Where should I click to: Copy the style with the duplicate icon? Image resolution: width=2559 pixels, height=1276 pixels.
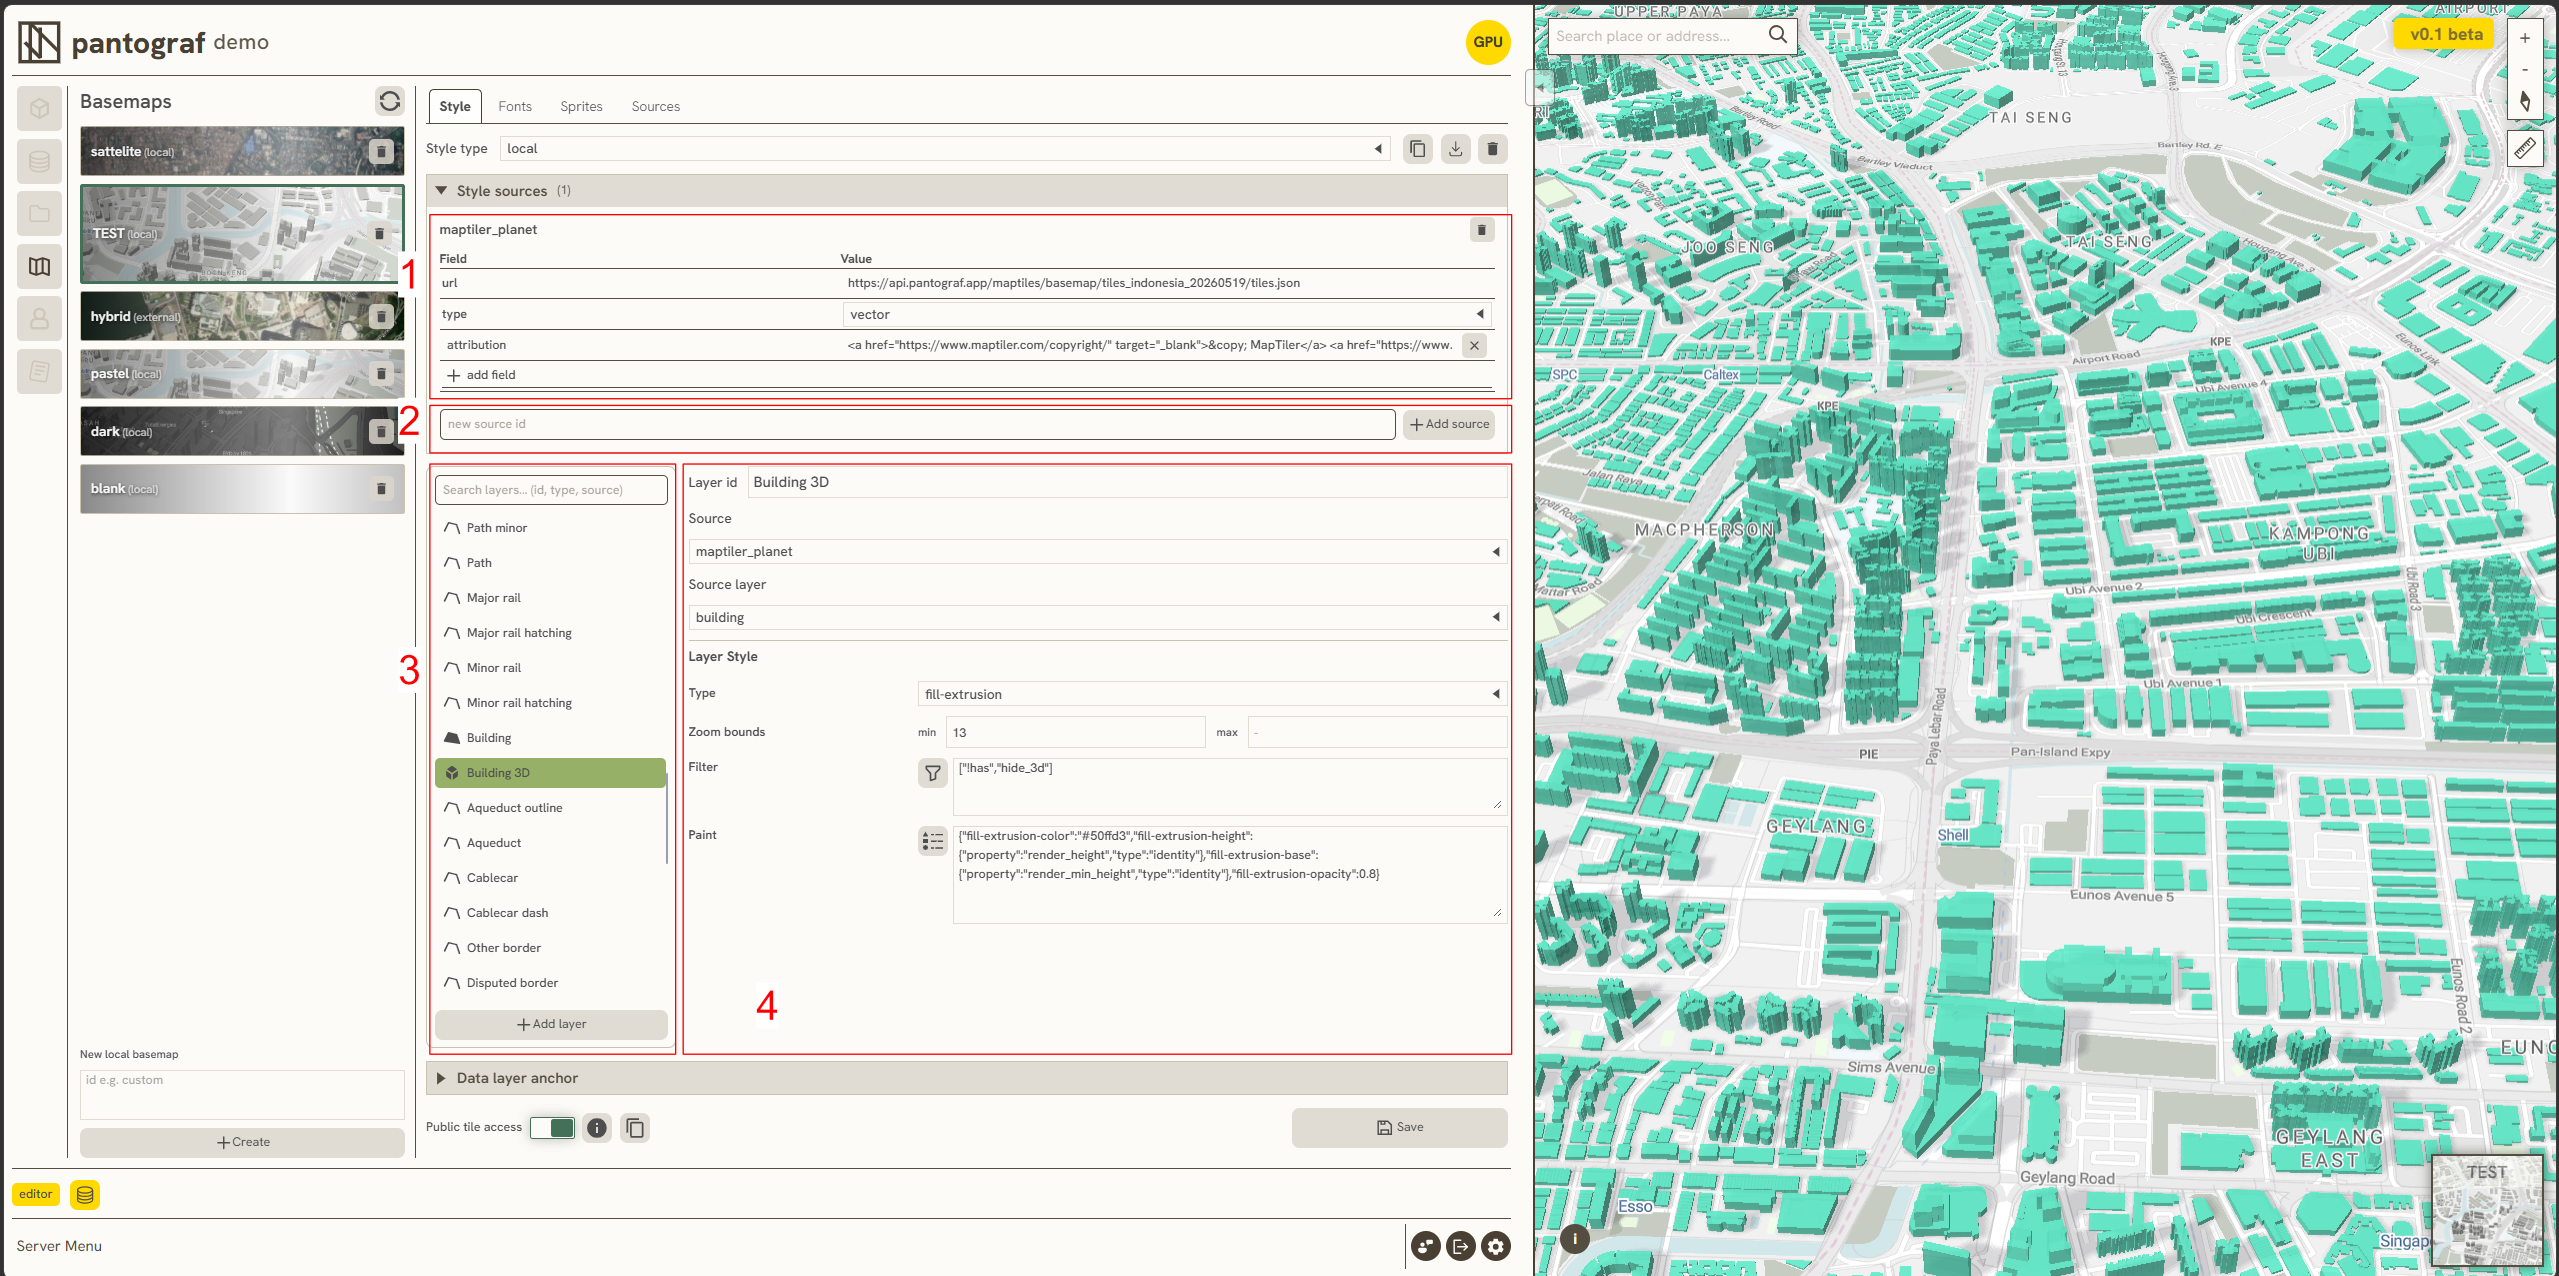1417,149
